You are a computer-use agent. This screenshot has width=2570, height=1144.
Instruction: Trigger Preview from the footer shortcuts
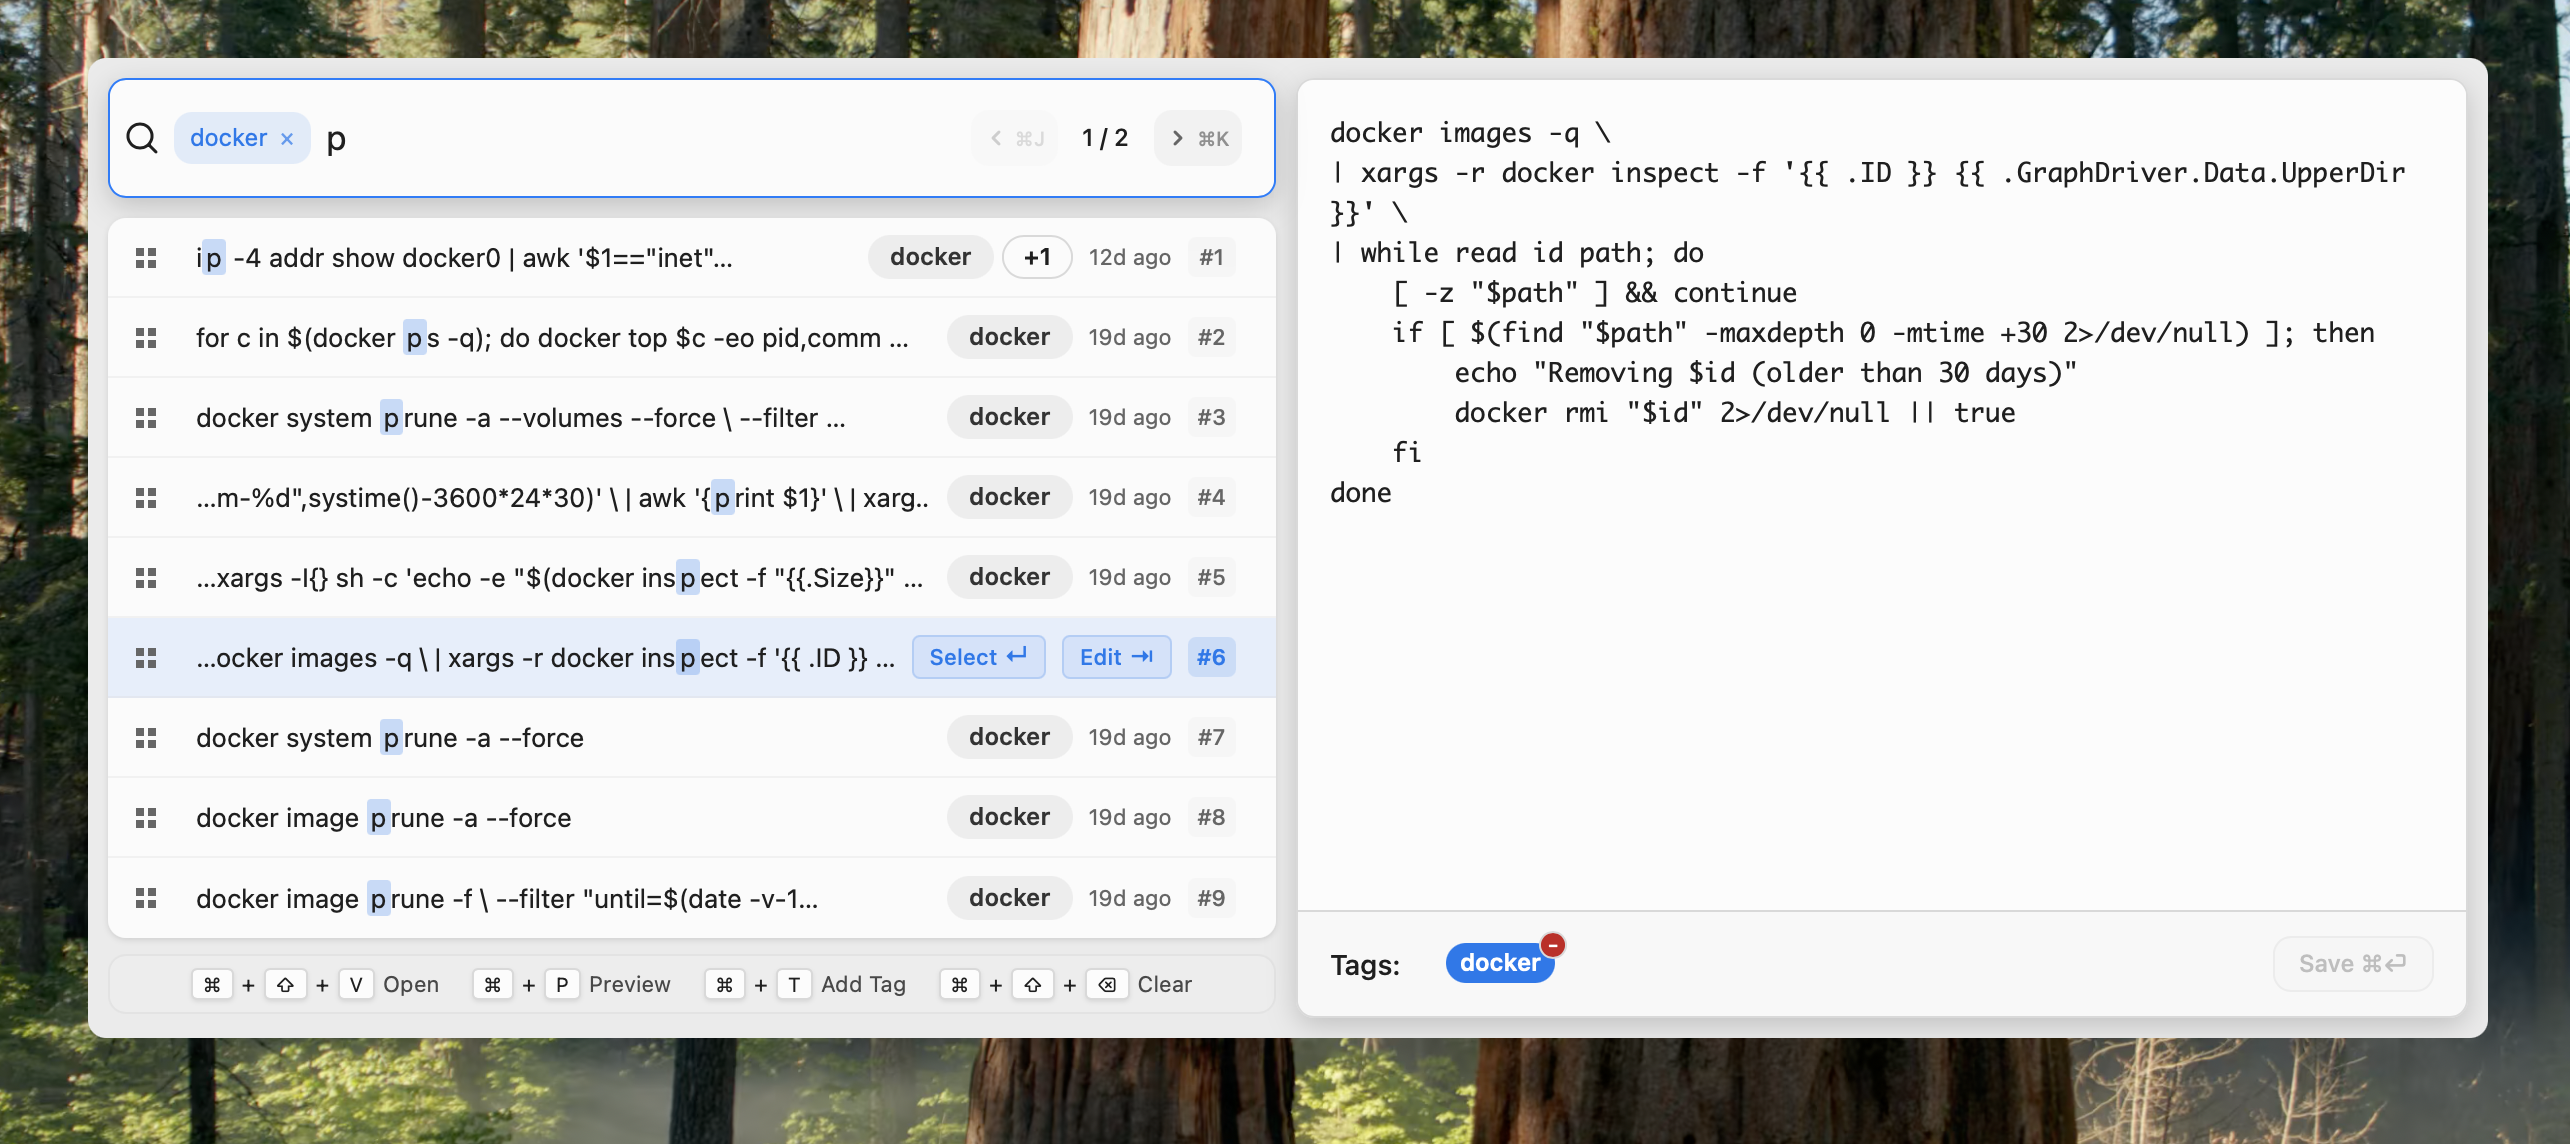[x=628, y=984]
